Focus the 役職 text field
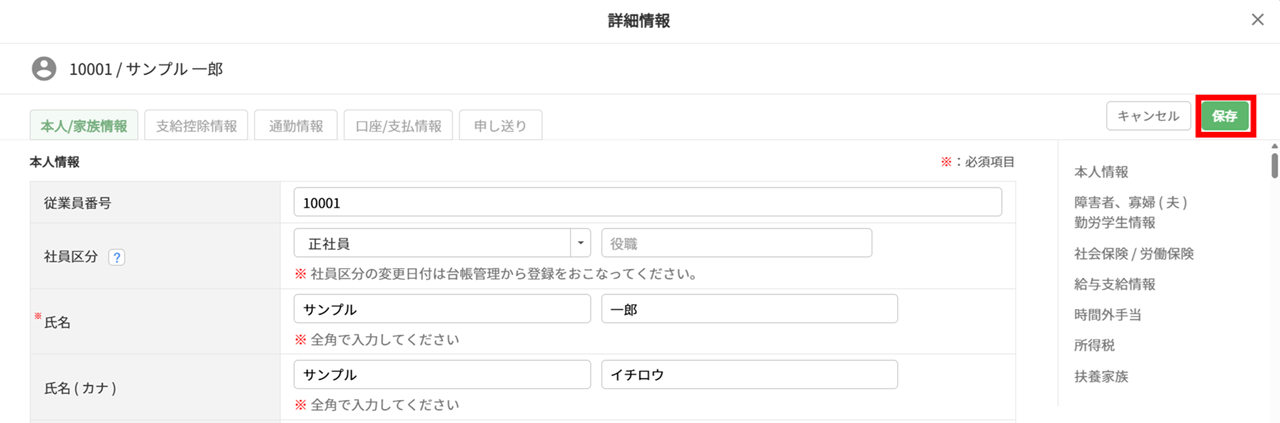The height and width of the screenshot is (423, 1280). click(736, 243)
